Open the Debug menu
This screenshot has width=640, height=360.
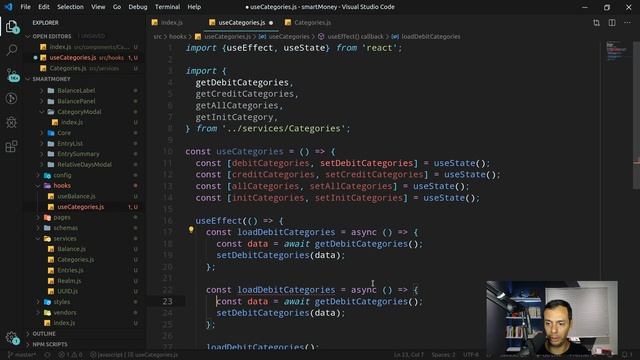[138, 7]
